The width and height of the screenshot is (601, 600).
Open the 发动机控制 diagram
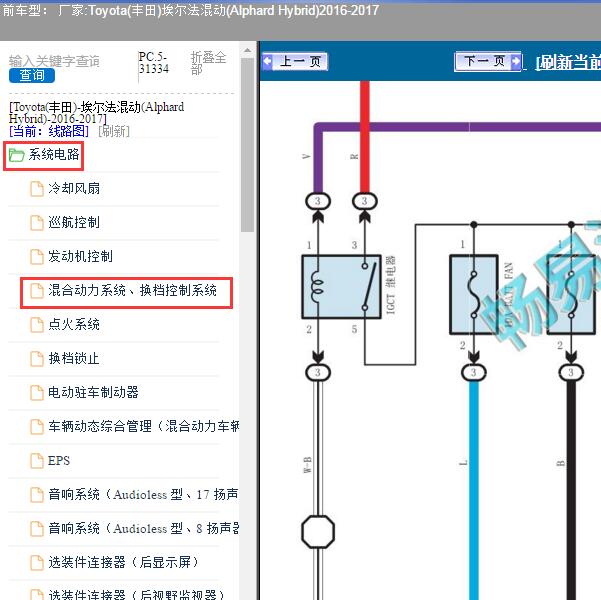(x=80, y=256)
